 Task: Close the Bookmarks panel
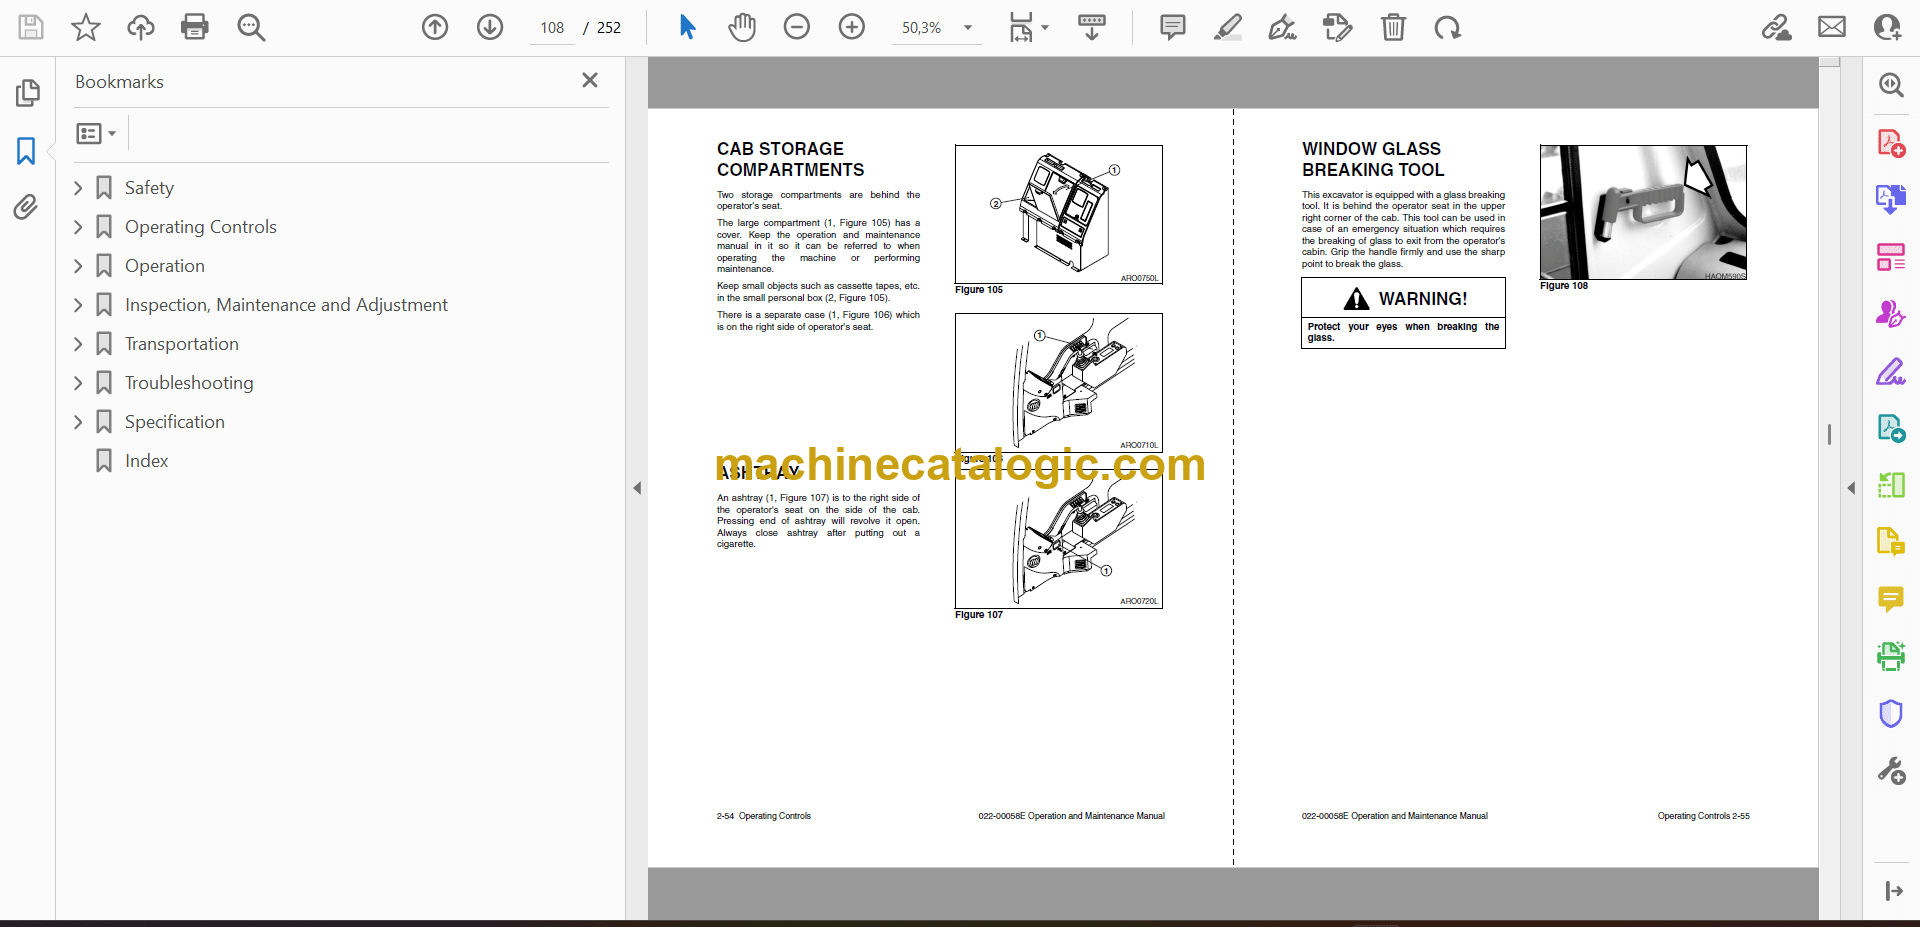point(590,80)
